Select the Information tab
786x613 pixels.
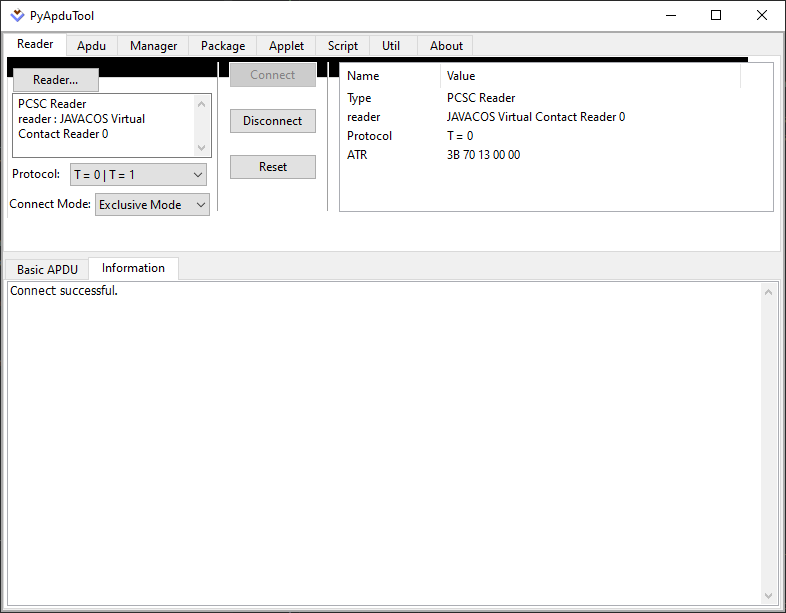133,269
